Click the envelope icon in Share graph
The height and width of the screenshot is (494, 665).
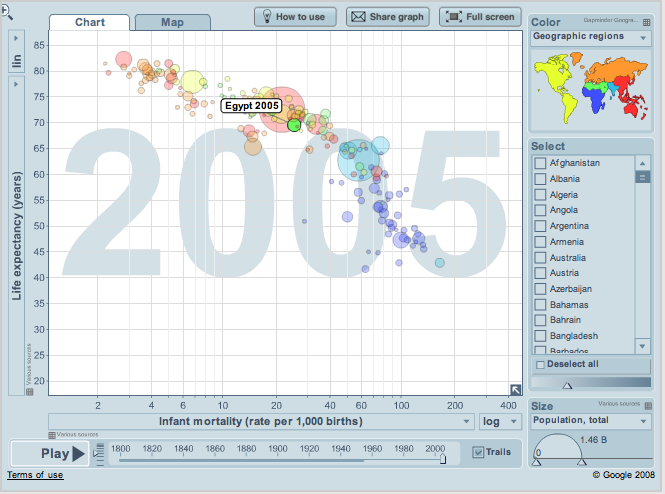point(357,16)
